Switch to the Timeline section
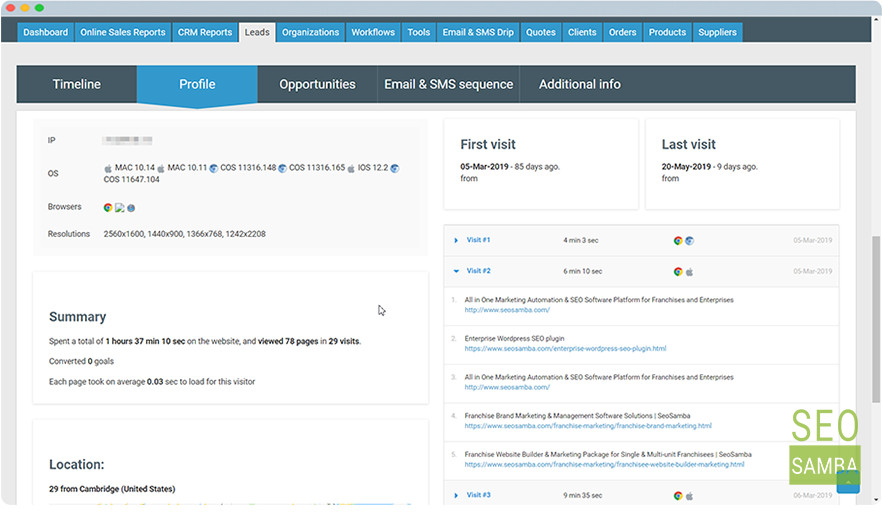Viewport: 883px width, 512px height. pos(77,84)
